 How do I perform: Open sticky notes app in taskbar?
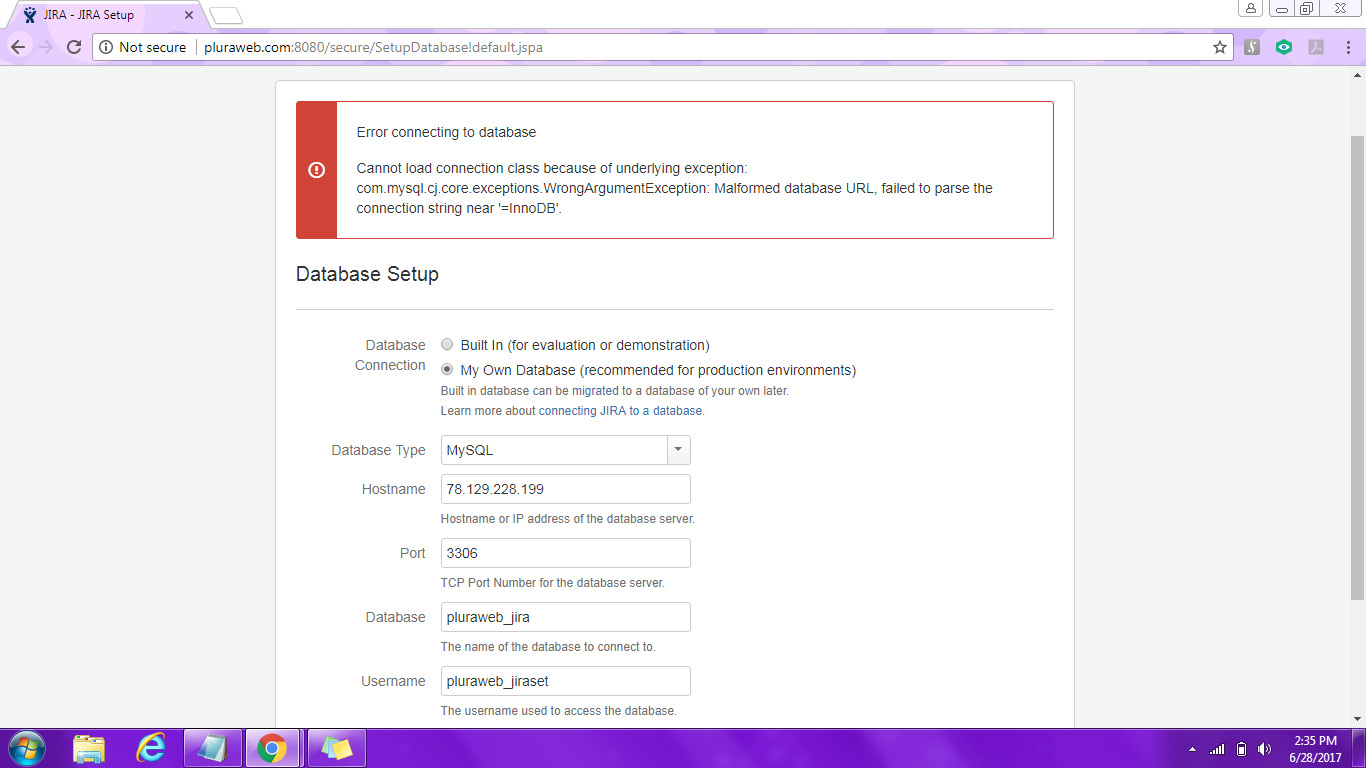(337, 748)
